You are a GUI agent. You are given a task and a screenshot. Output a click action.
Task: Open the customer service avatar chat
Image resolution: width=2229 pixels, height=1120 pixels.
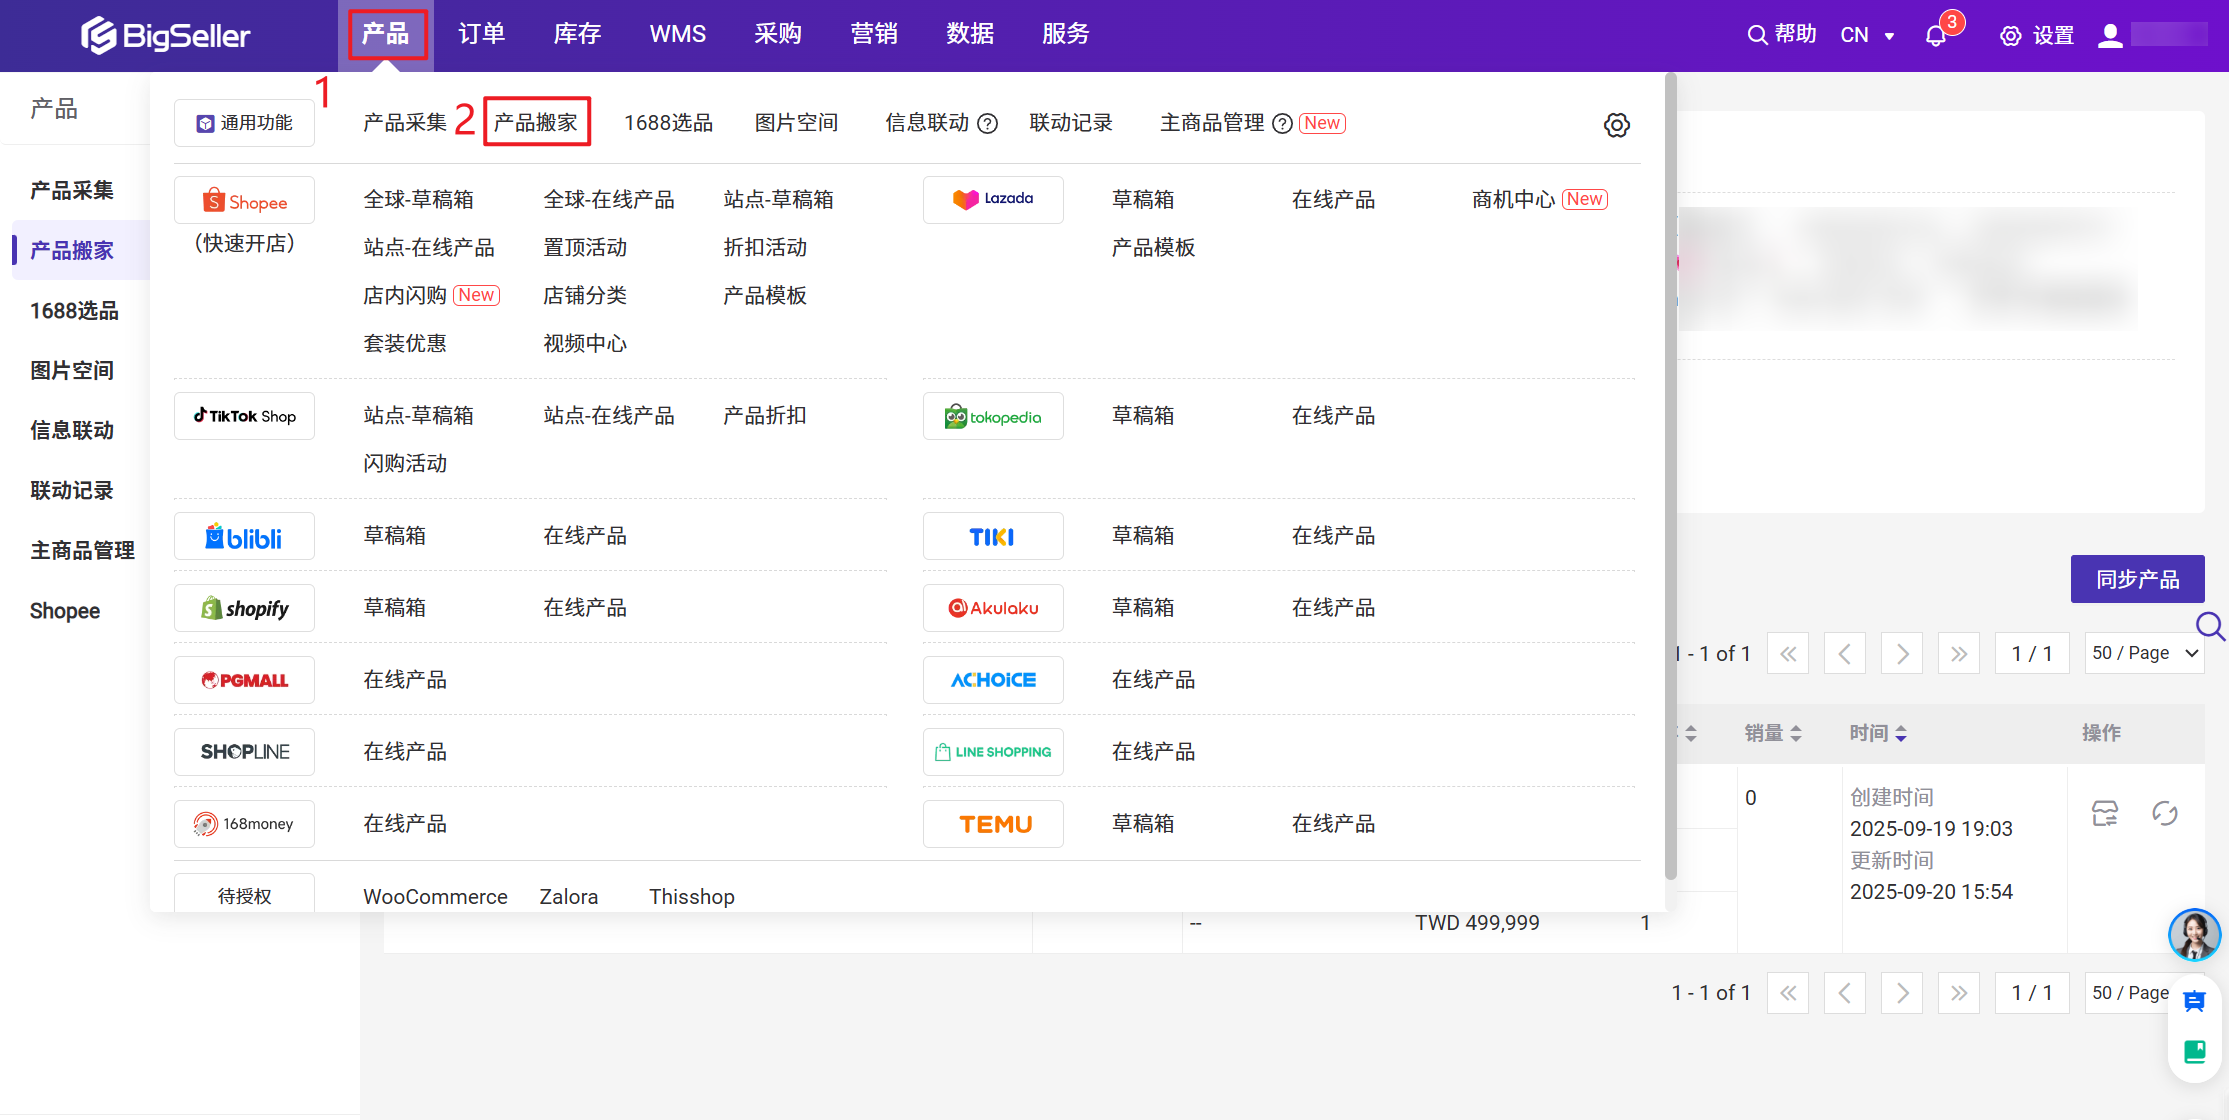click(x=2194, y=935)
